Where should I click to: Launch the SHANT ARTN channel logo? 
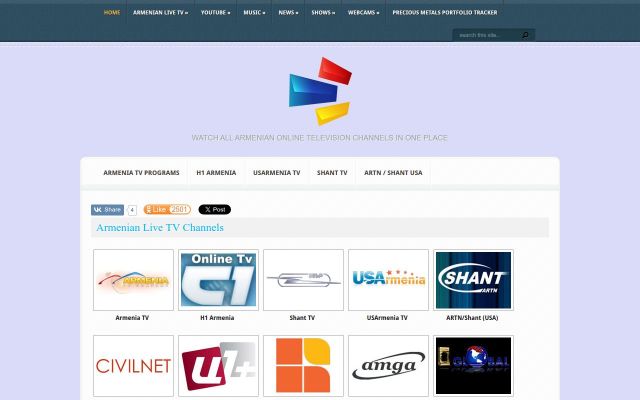pos(473,280)
